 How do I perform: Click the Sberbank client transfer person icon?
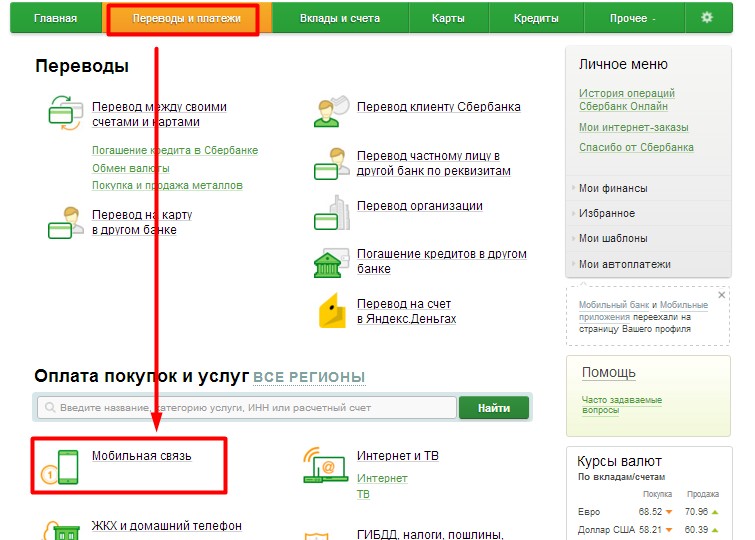click(x=331, y=111)
